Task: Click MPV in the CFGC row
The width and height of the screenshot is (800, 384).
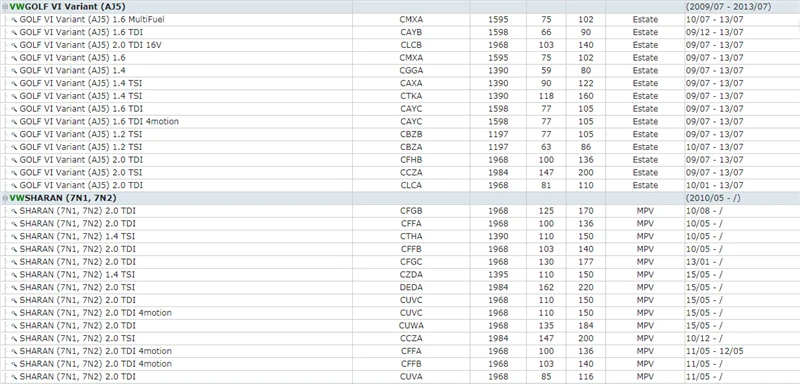Action: (x=645, y=262)
